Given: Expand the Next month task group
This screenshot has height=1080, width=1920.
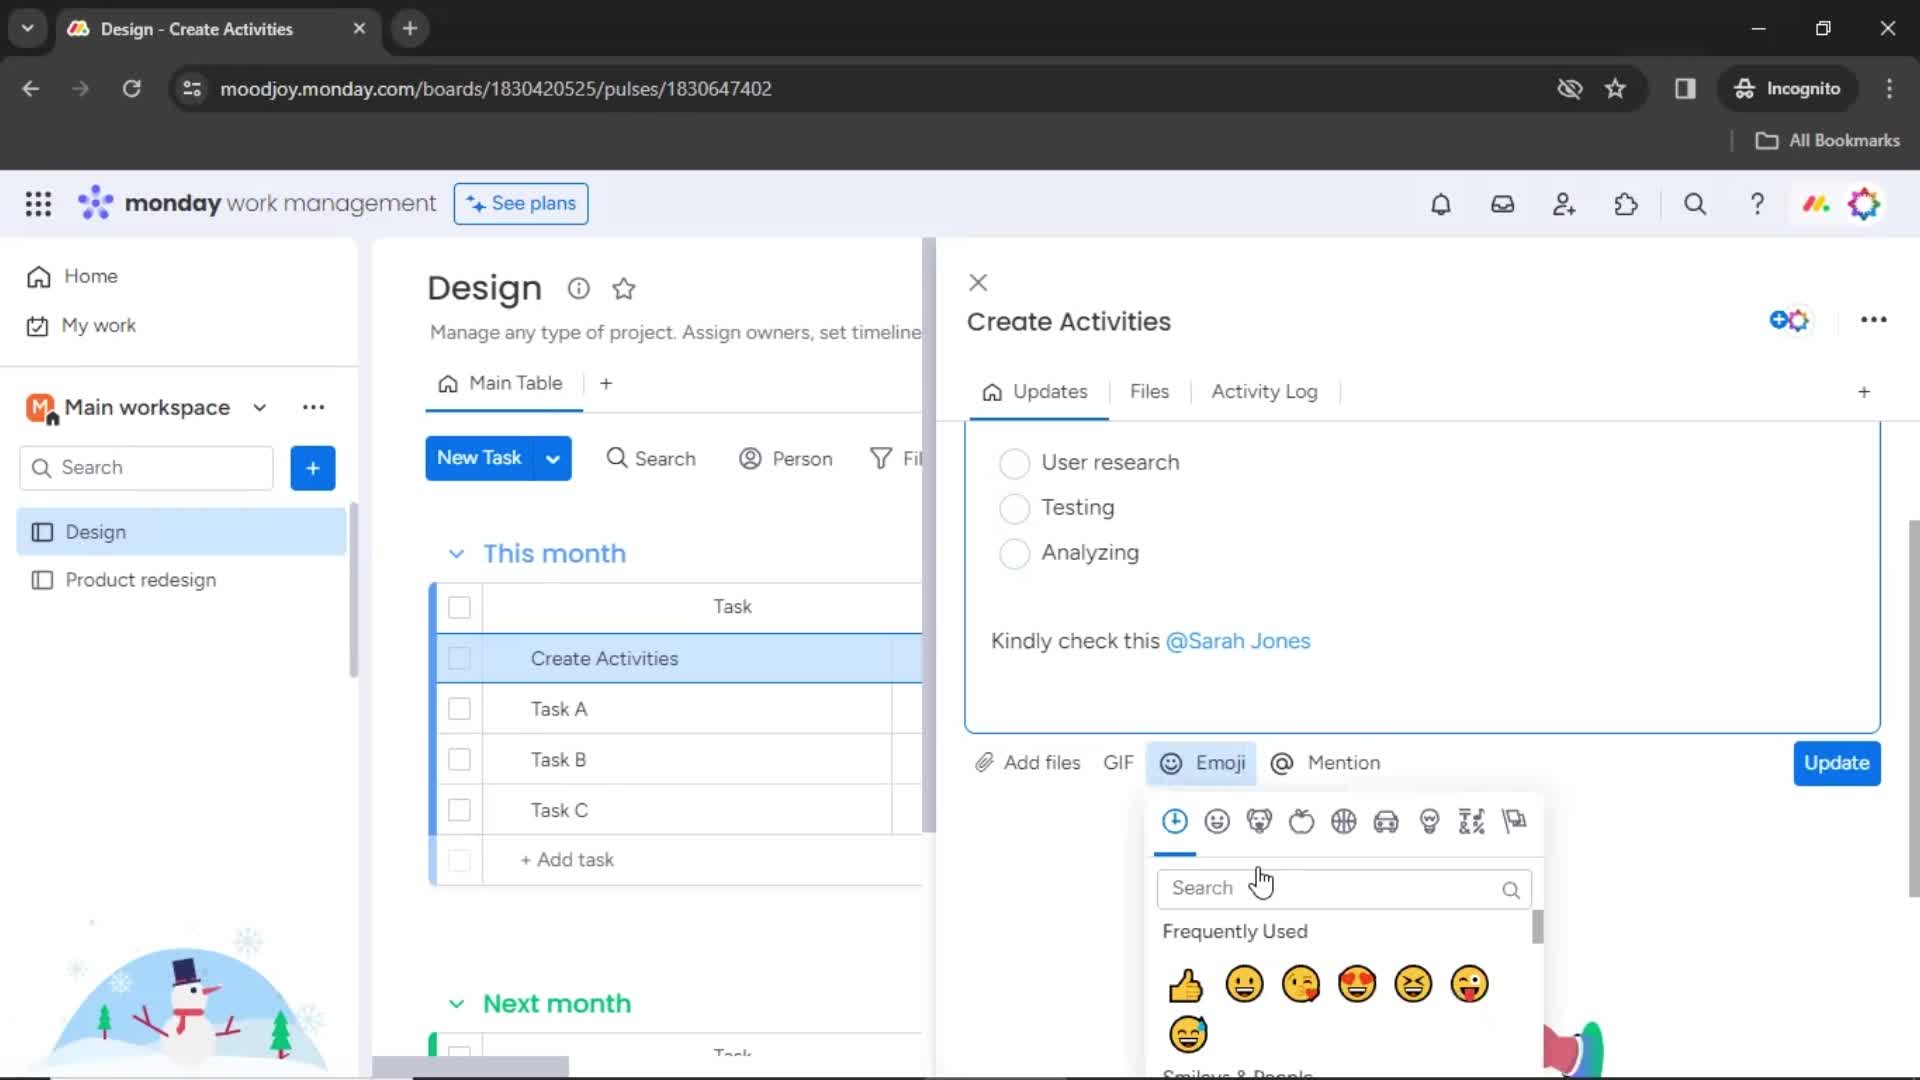Looking at the screenshot, I should [455, 1002].
